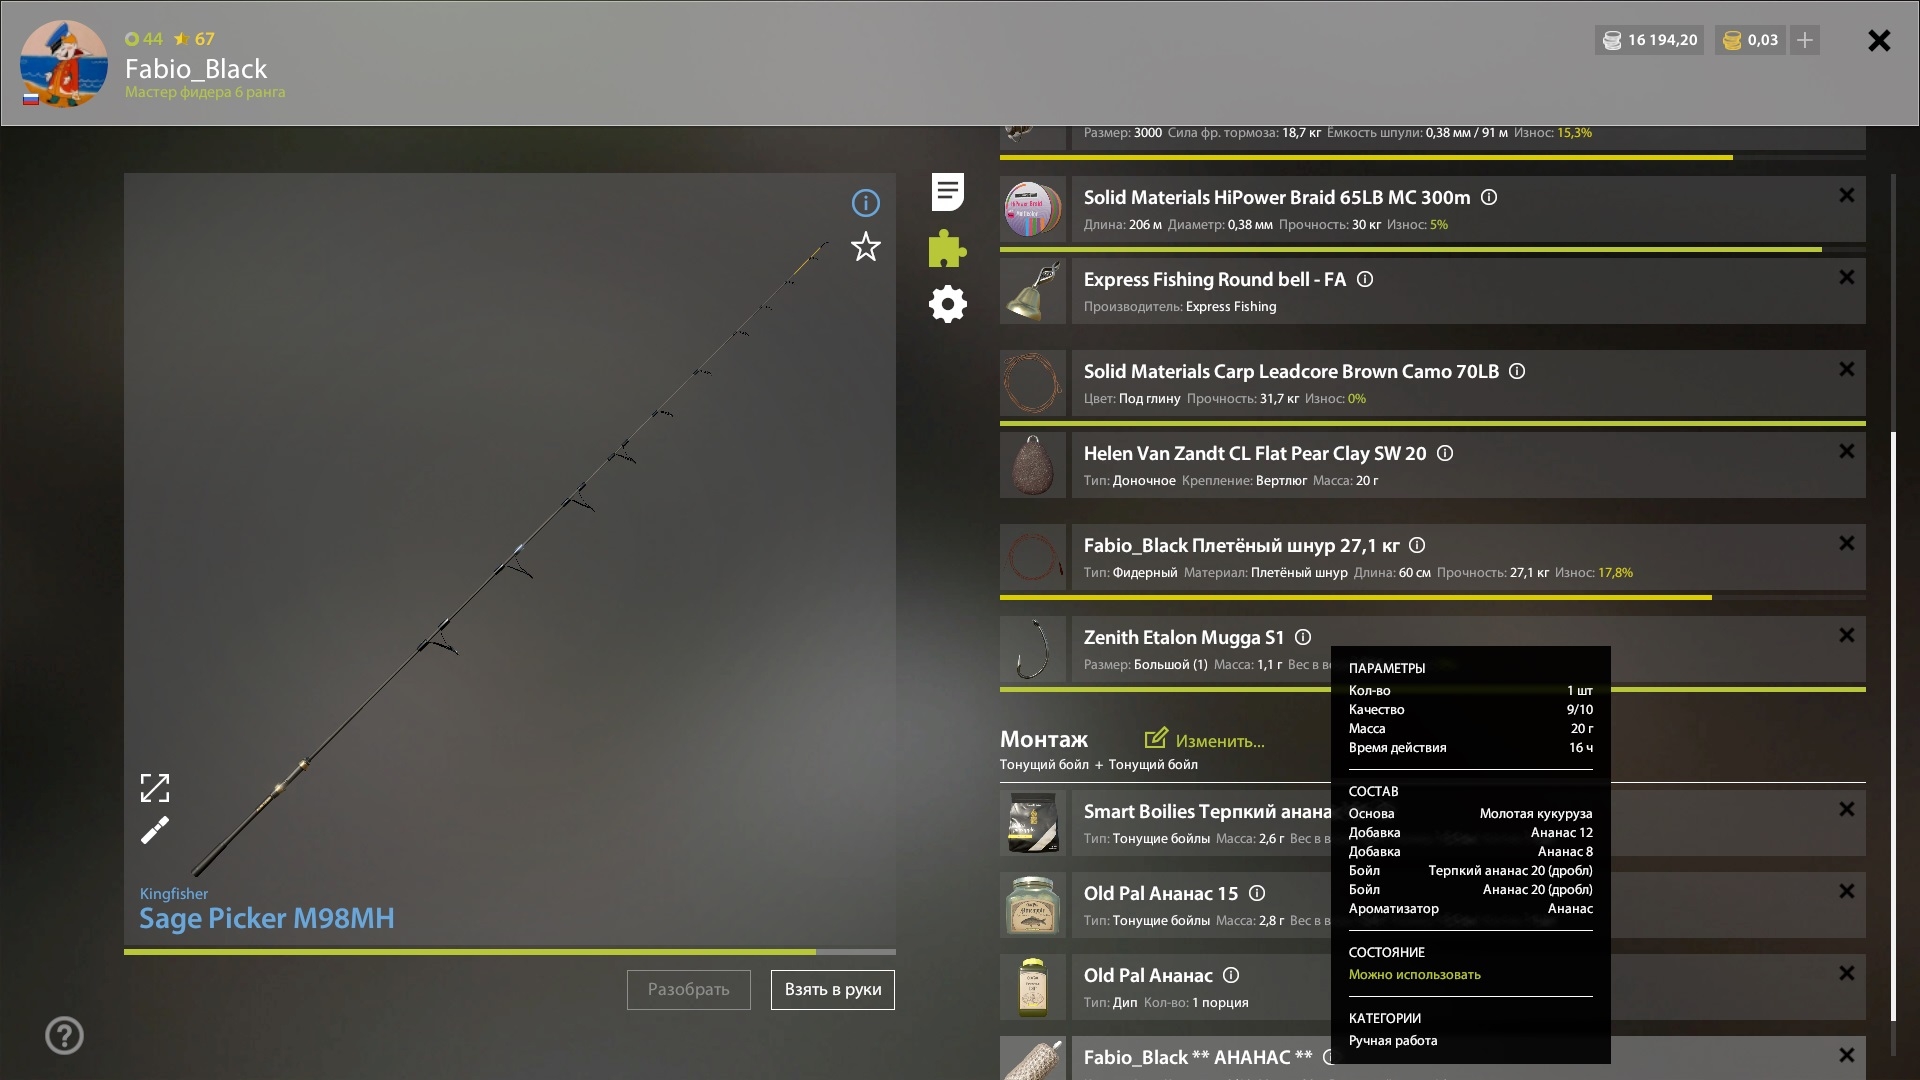Remove Express Fishing Round bell from setup
This screenshot has height=1080, width=1920.
pyautogui.click(x=1846, y=278)
